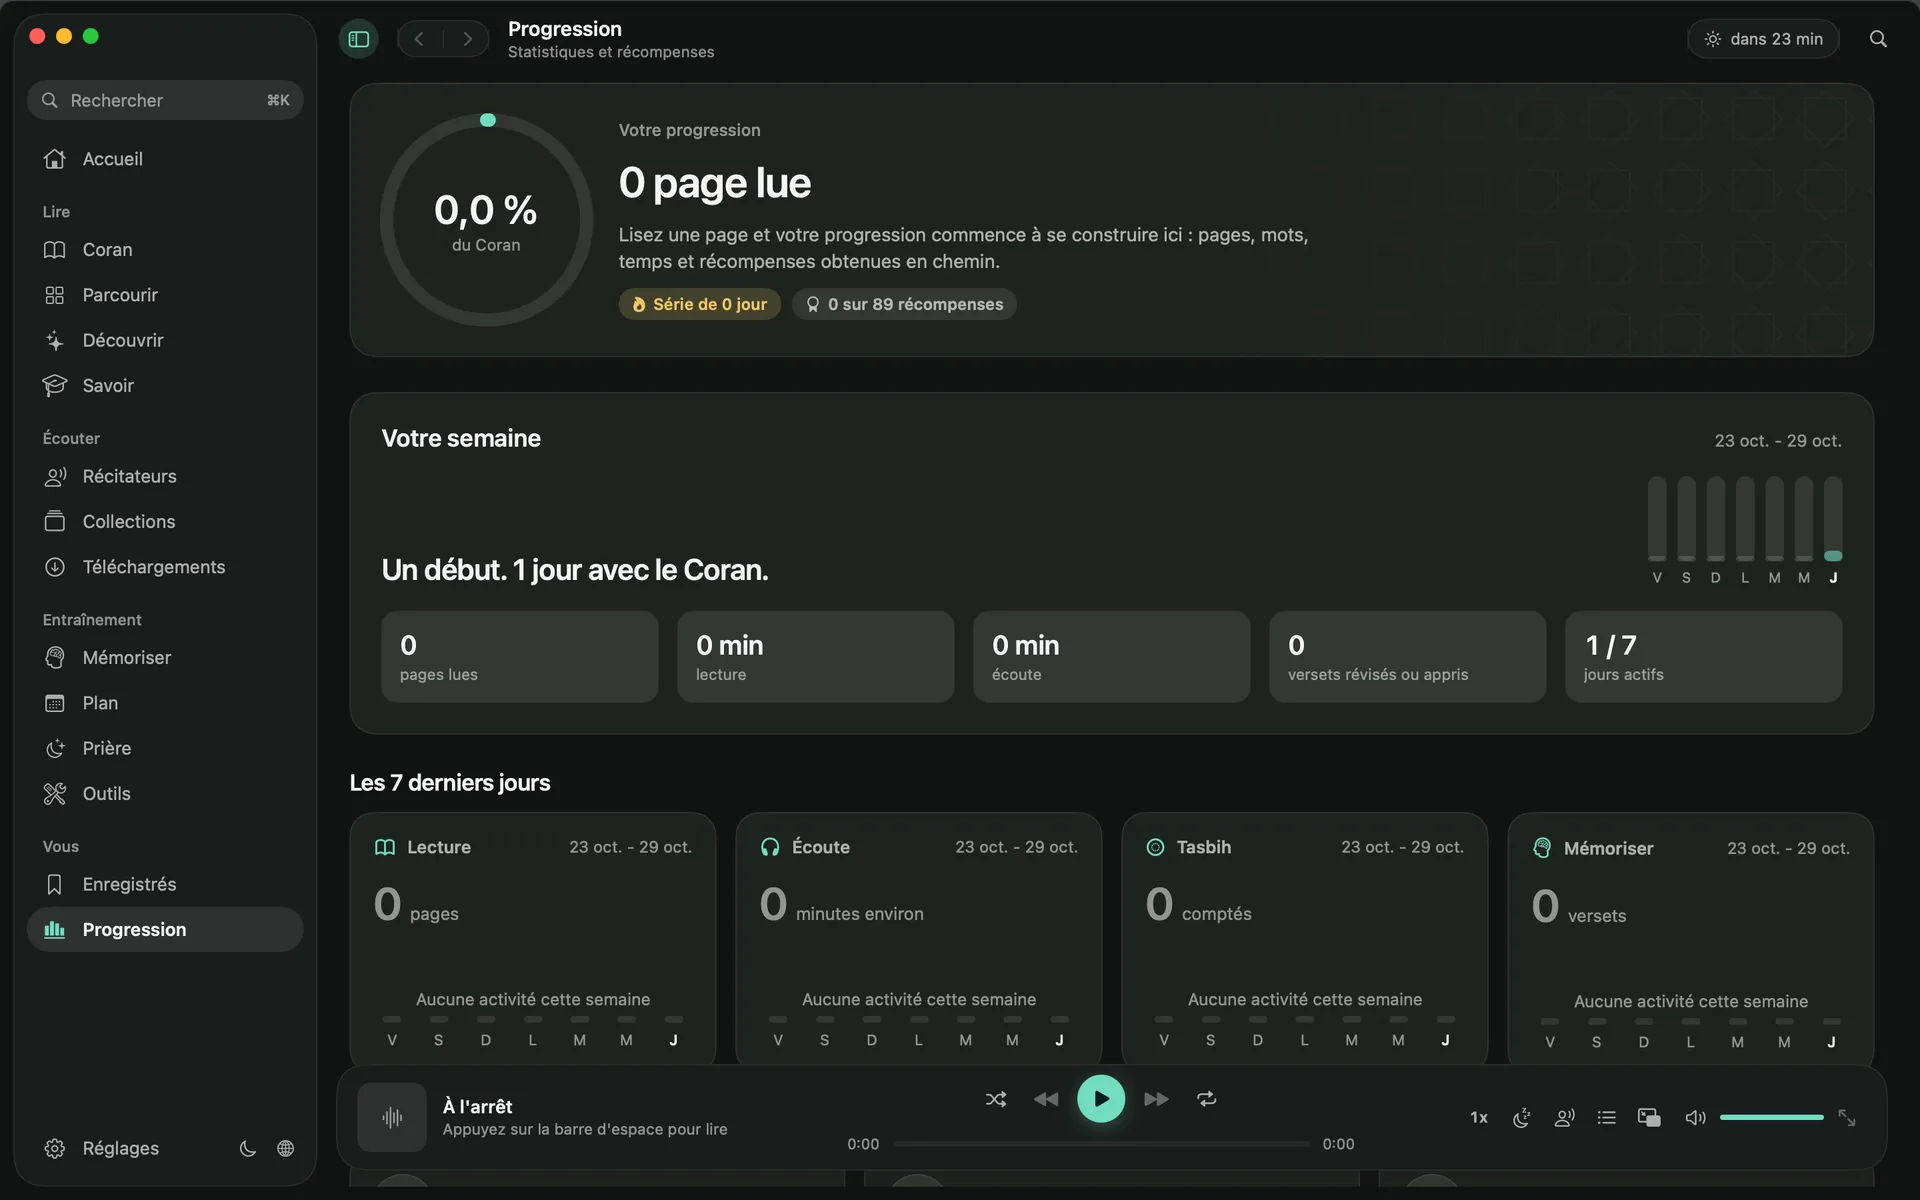The height and width of the screenshot is (1200, 1920).
Task: Expand the player to full screen
Action: click(x=1847, y=1117)
